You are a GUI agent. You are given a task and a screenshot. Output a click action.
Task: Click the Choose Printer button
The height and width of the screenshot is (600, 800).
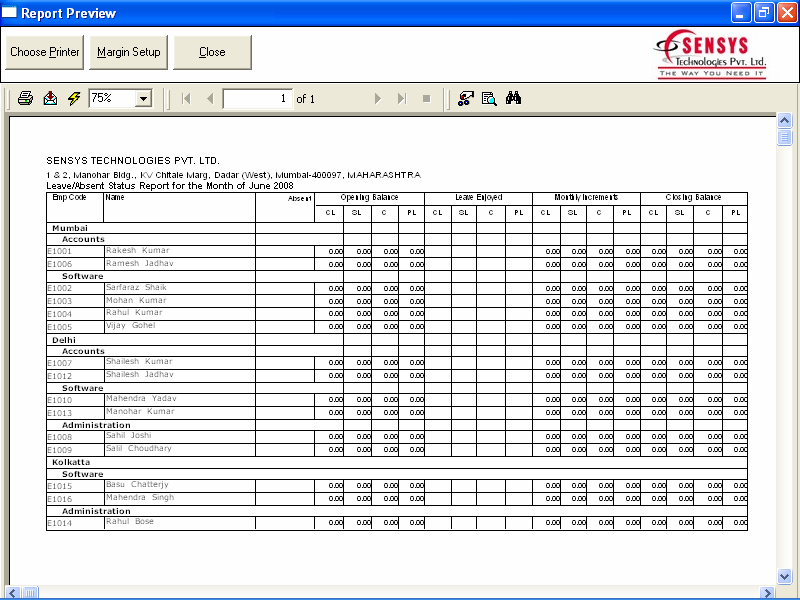pyautogui.click(x=44, y=52)
